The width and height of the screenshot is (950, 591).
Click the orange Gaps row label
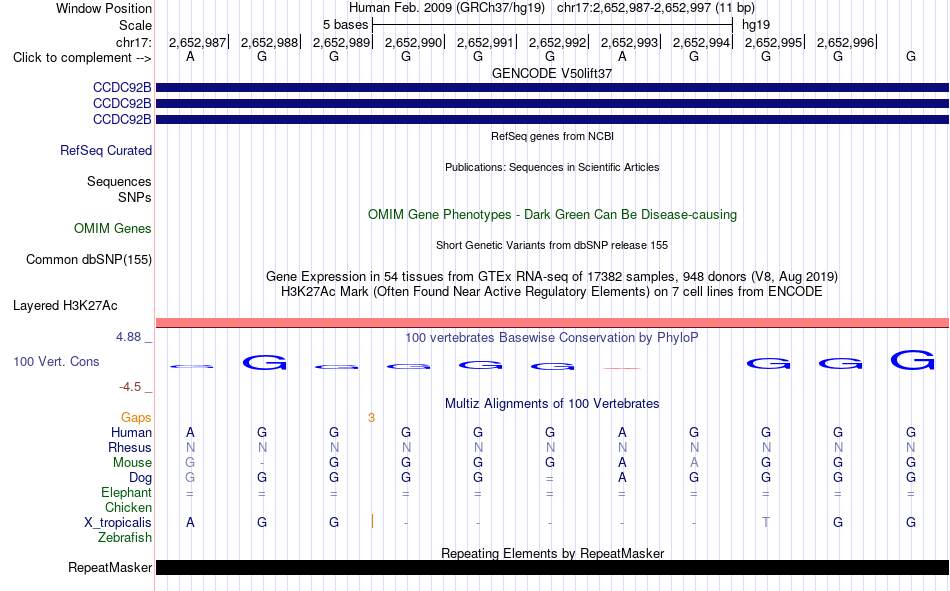tap(136, 418)
